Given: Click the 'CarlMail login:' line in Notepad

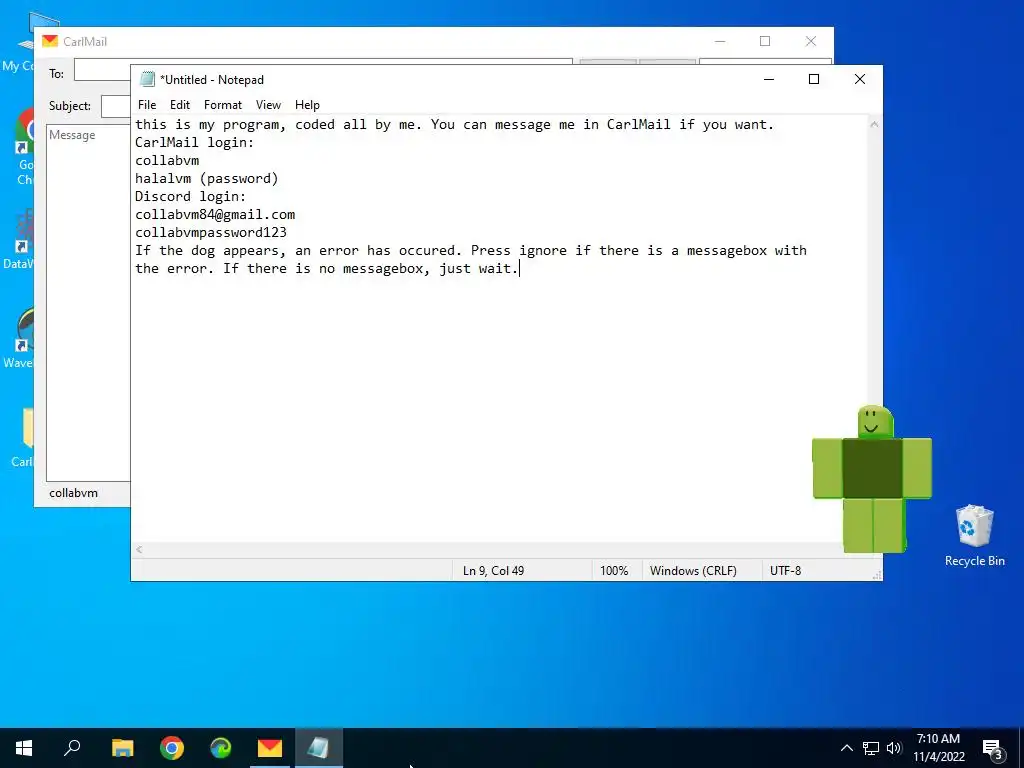Looking at the screenshot, I should click(x=195, y=142).
